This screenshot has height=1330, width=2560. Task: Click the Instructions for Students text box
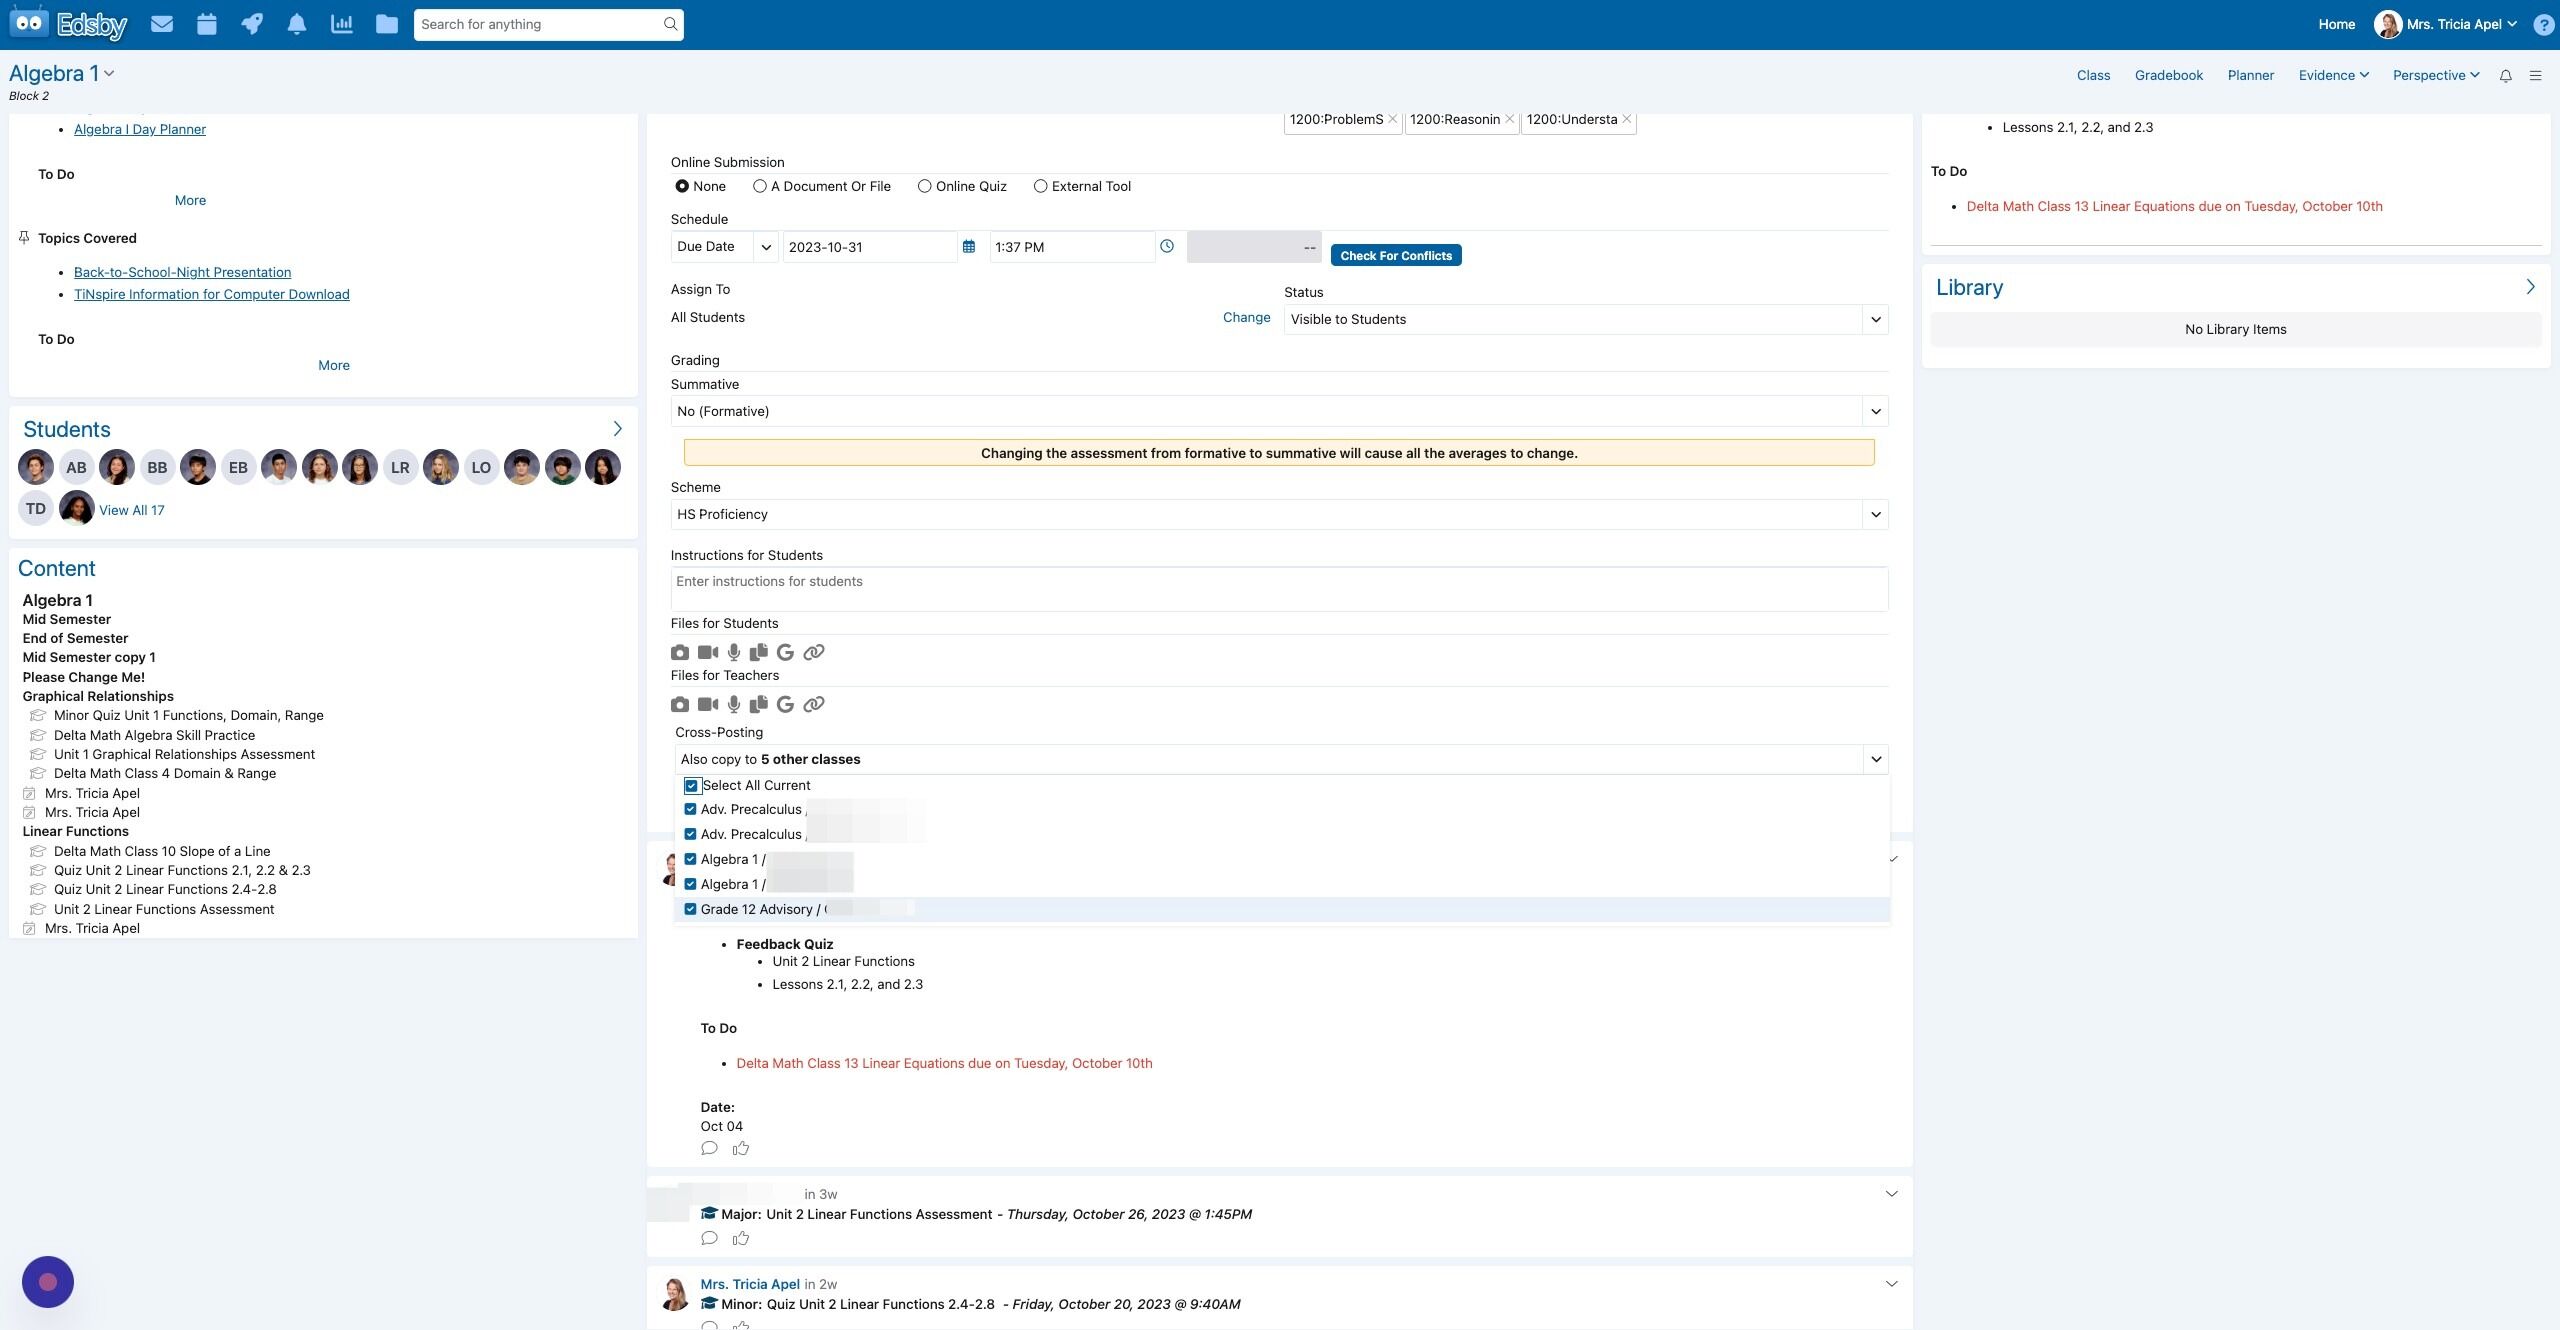point(1279,589)
